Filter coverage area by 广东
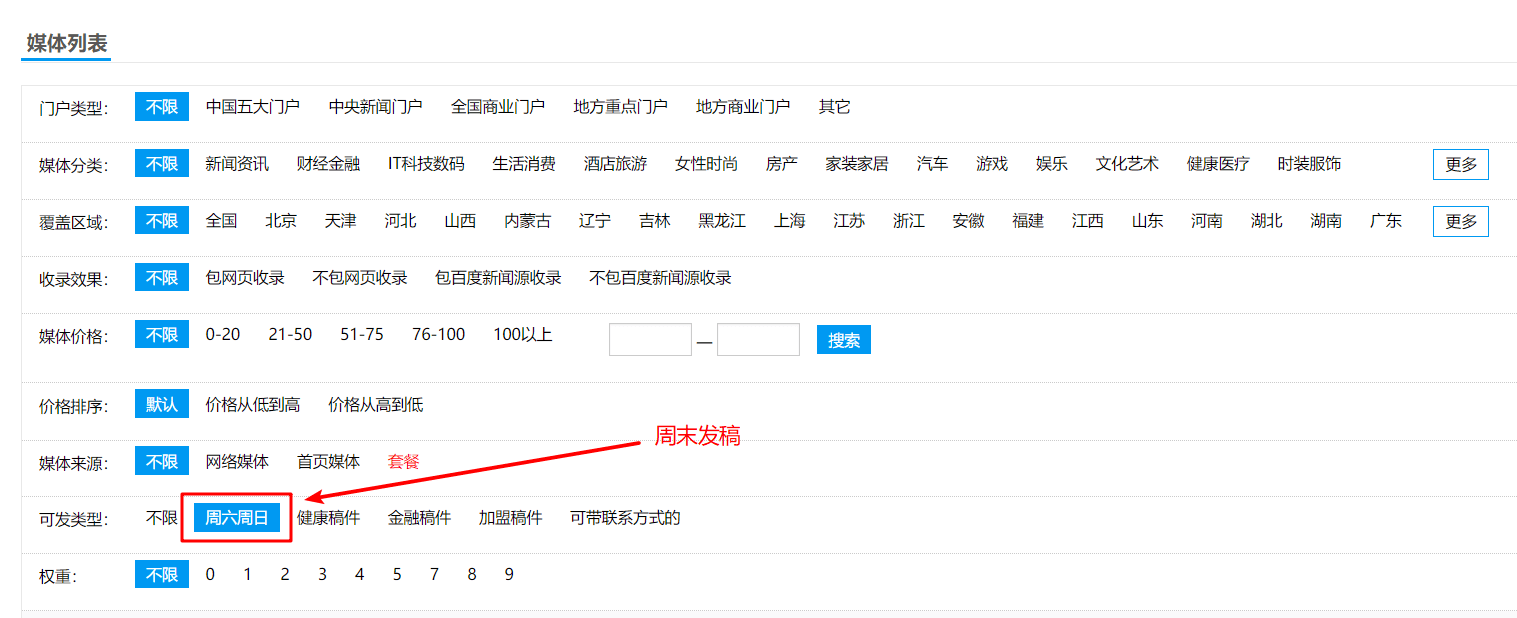The height and width of the screenshot is (618, 1517). pos(1386,221)
